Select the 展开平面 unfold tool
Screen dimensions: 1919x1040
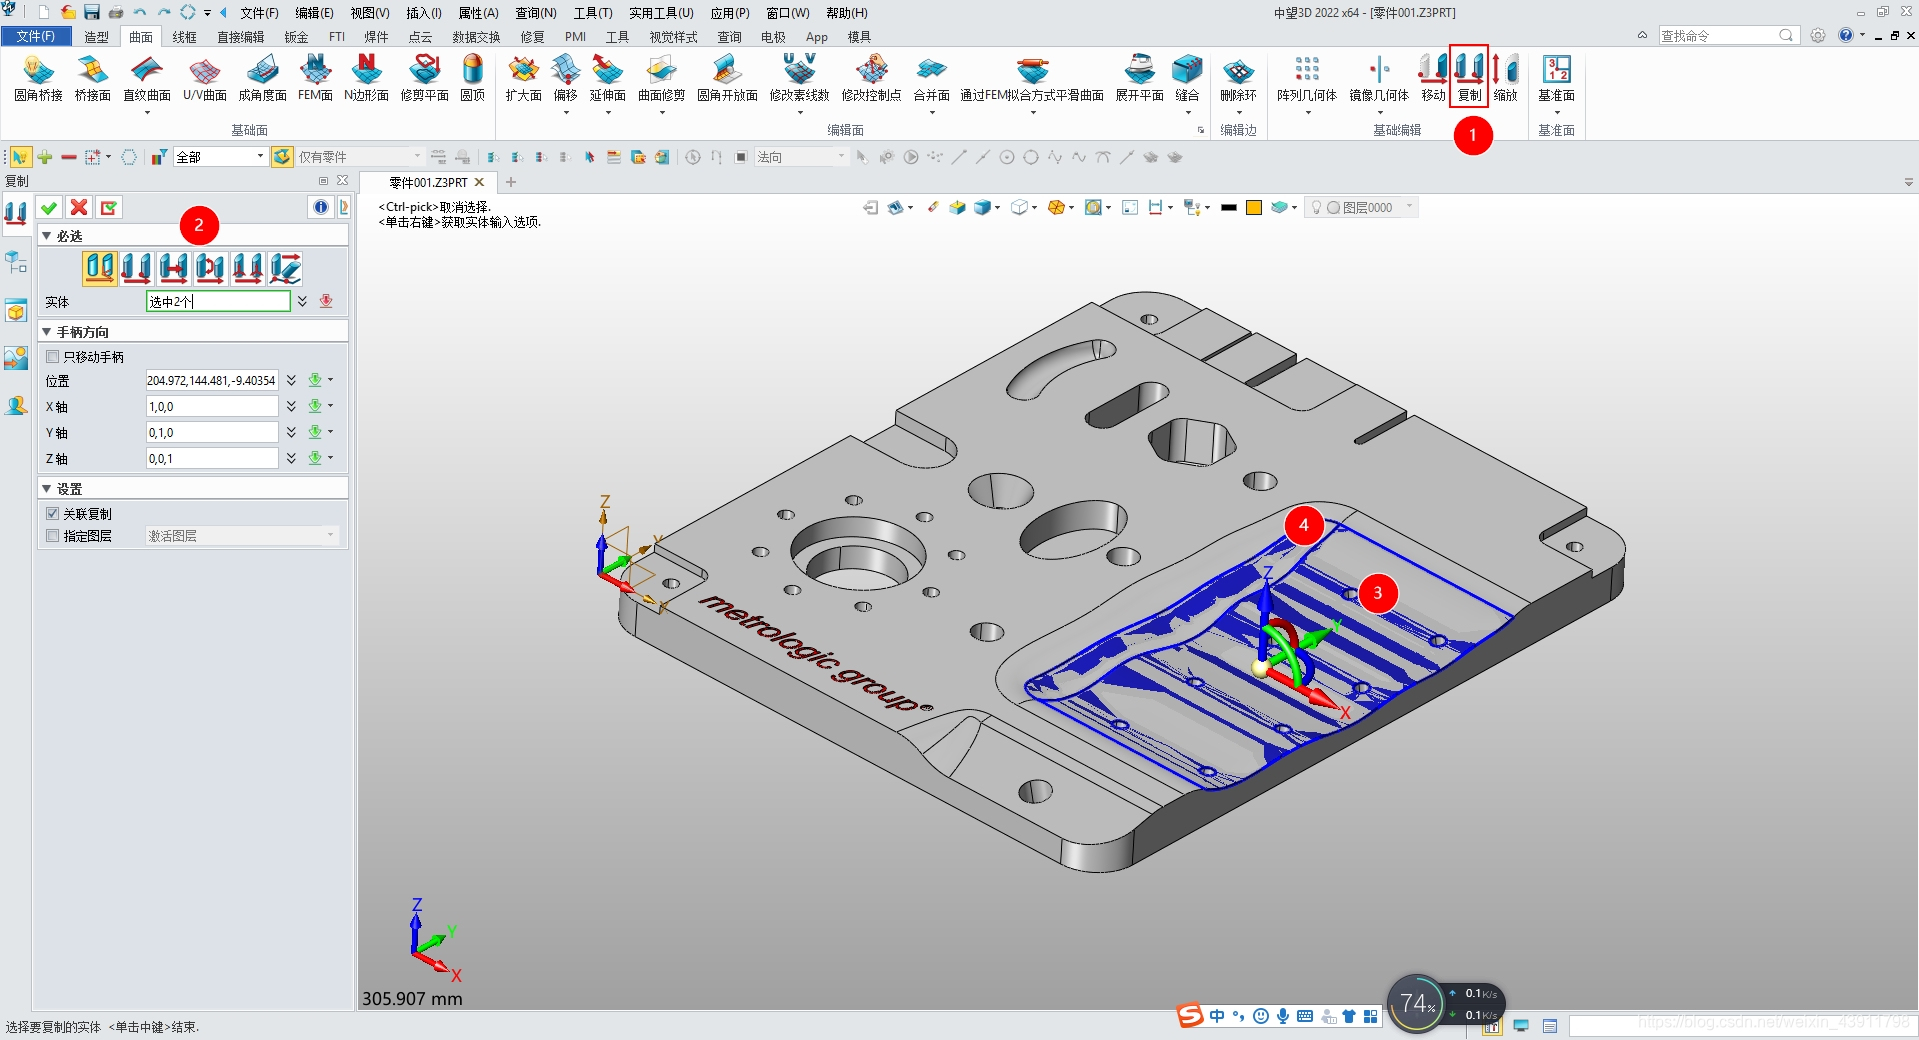[x=1139, y=78]
